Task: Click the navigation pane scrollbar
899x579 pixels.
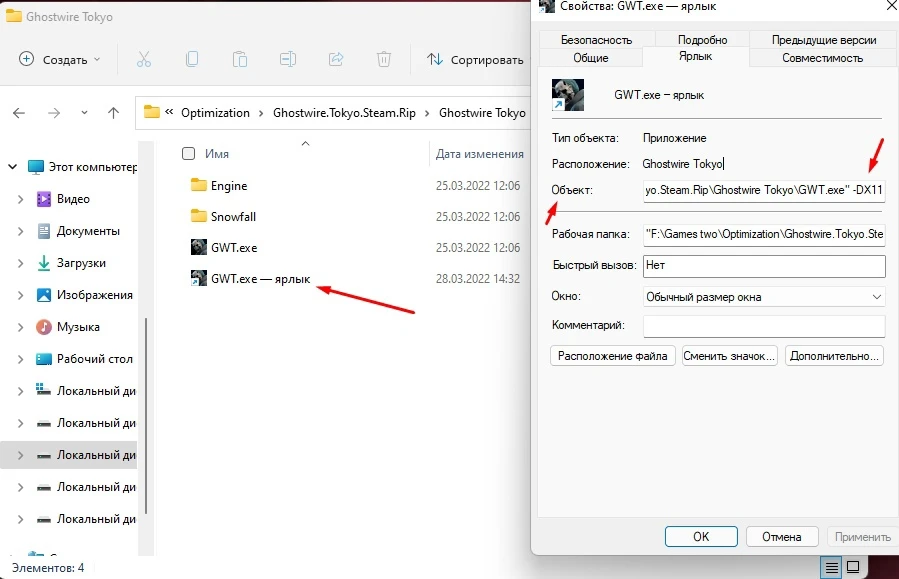Action: pos(146,416)
